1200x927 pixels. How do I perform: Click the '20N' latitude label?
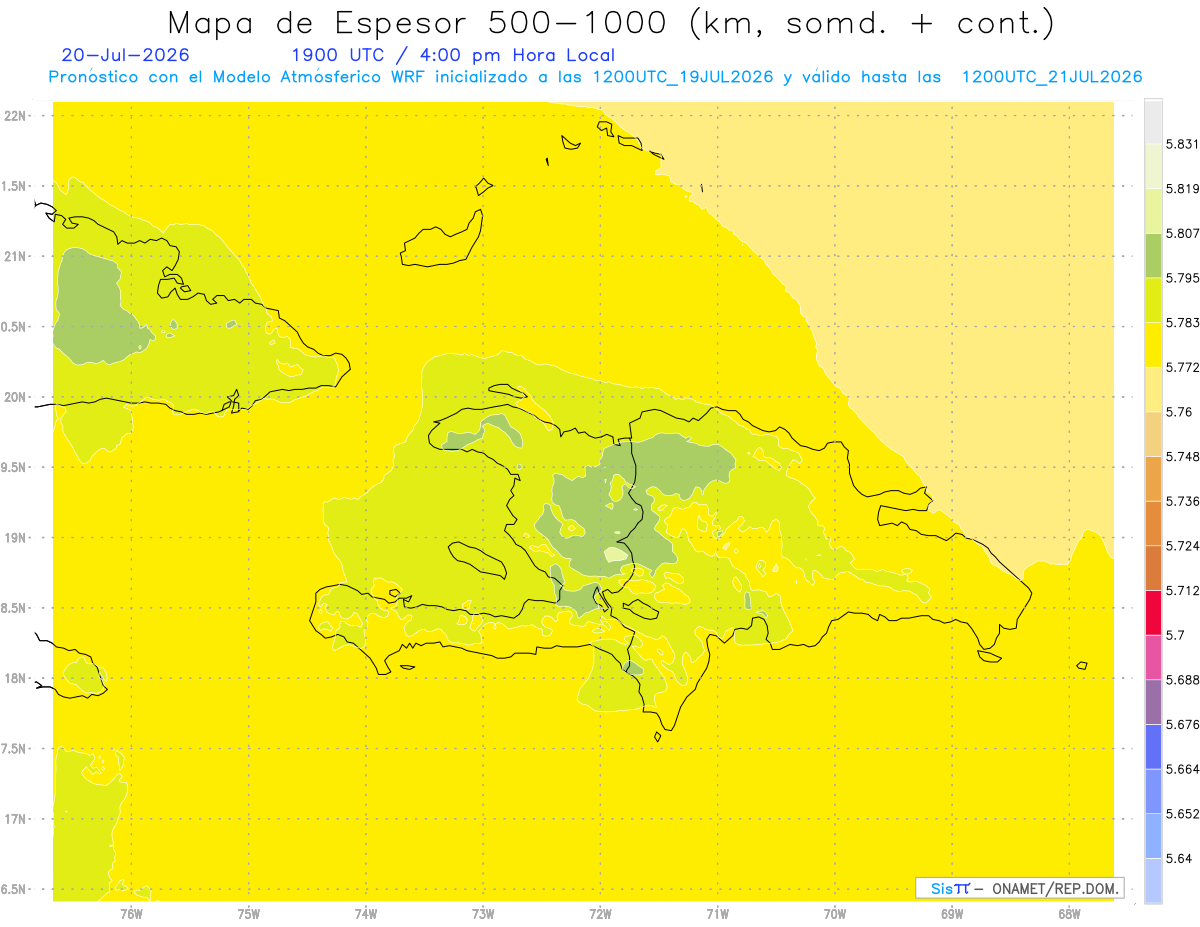tap(15, 397)
